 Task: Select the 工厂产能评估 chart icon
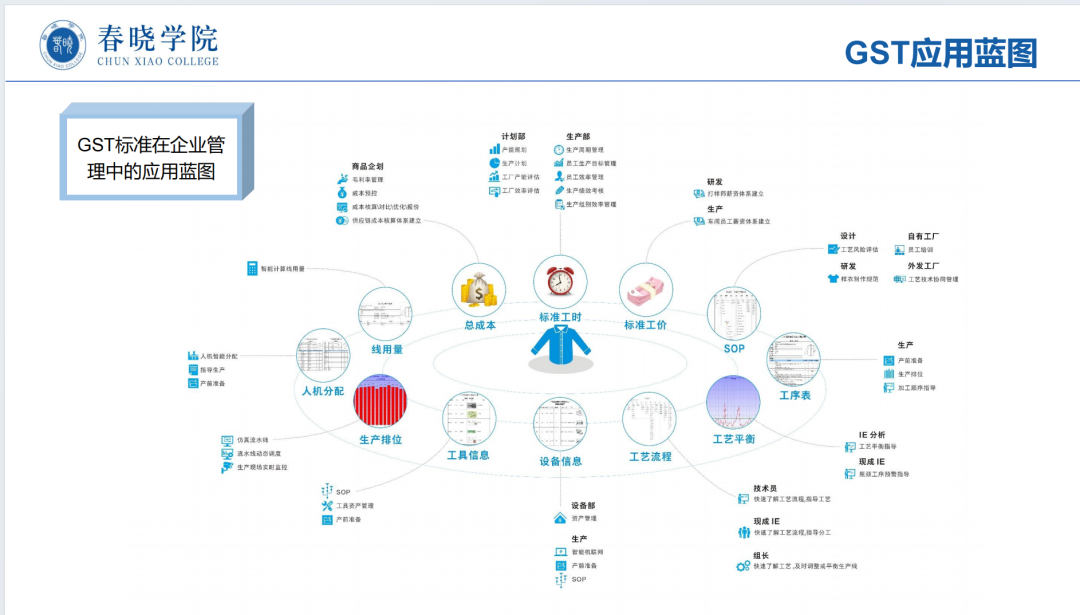(493, 176)
